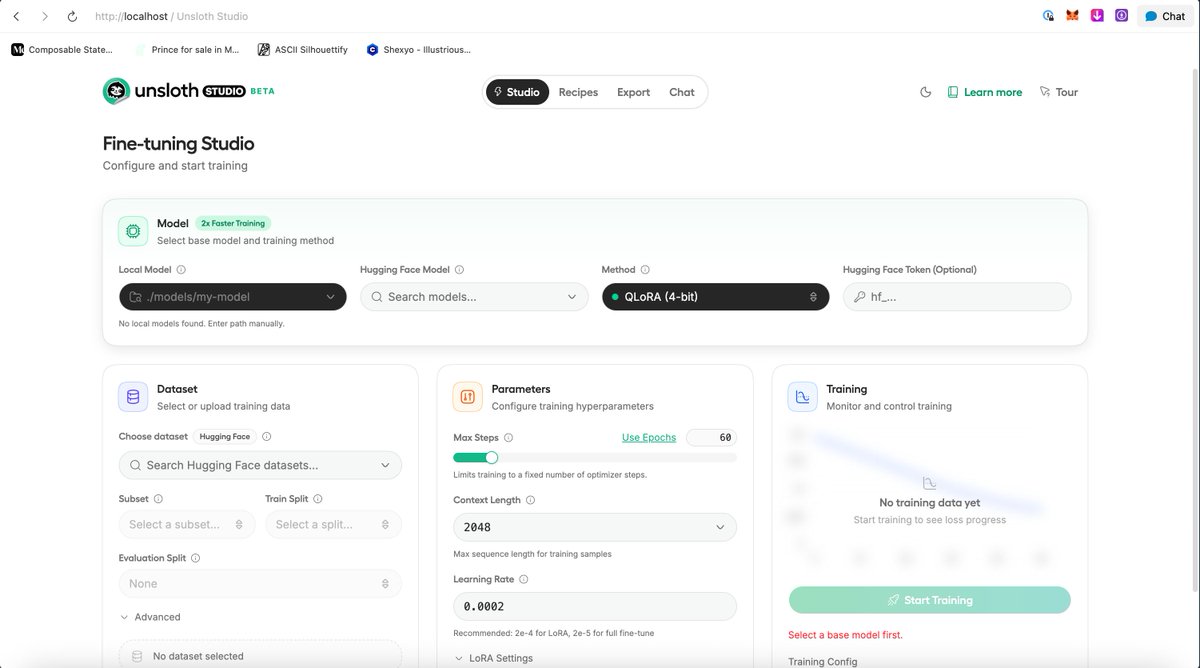Open MetaMask fox extension
Image resolution: width=1200 pixels, height=668 pixels.
click(x=1072, y=16)
